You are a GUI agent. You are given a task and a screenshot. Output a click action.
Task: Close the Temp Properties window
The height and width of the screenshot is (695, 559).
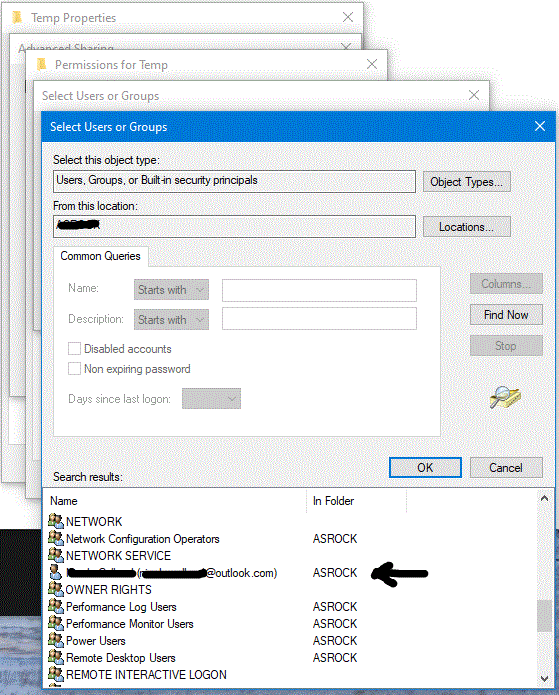coord(348,17)
